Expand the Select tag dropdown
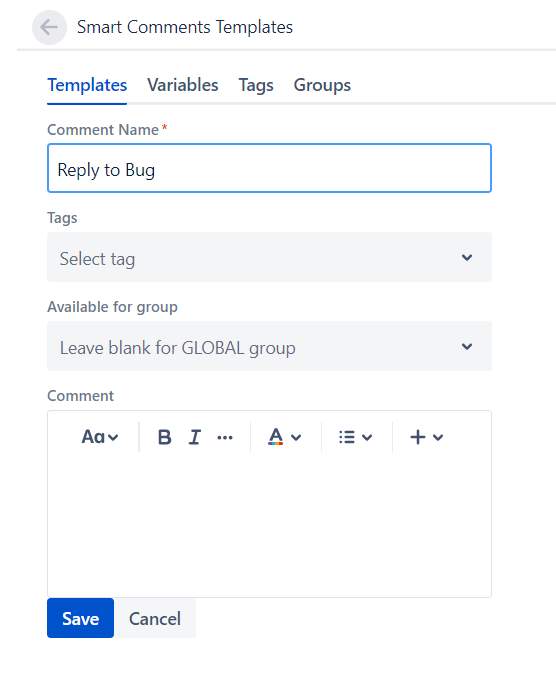 [x=269, y=257]
